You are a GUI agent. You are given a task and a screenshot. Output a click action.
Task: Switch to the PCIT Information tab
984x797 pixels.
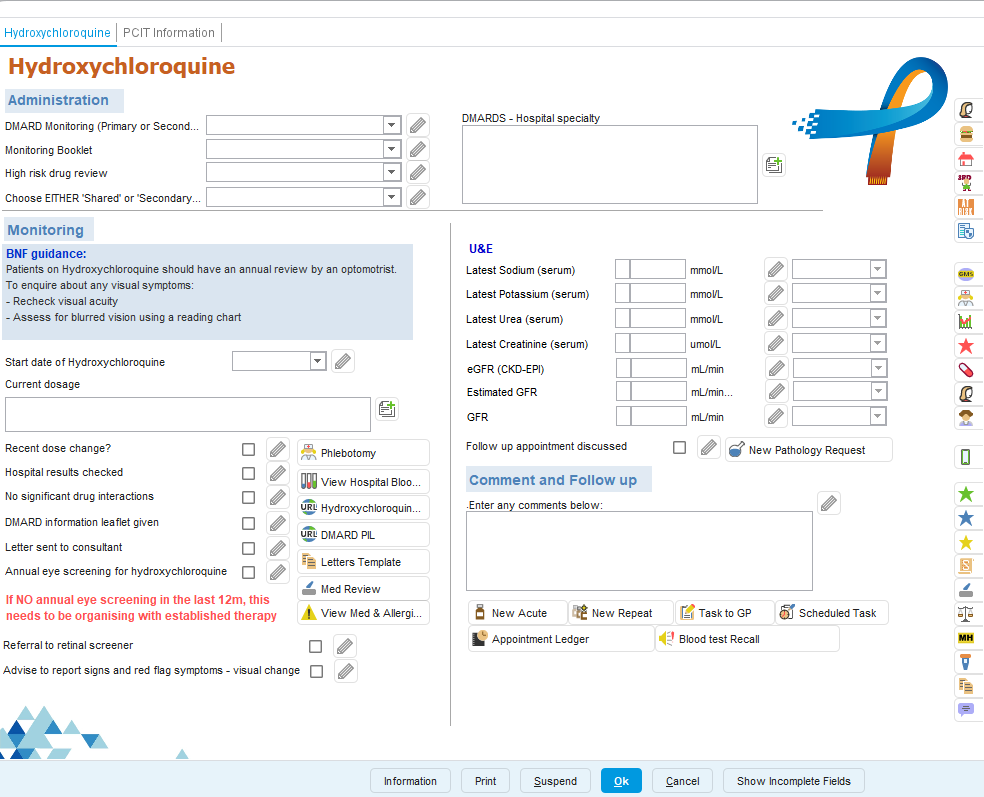(x=169, y=33)
